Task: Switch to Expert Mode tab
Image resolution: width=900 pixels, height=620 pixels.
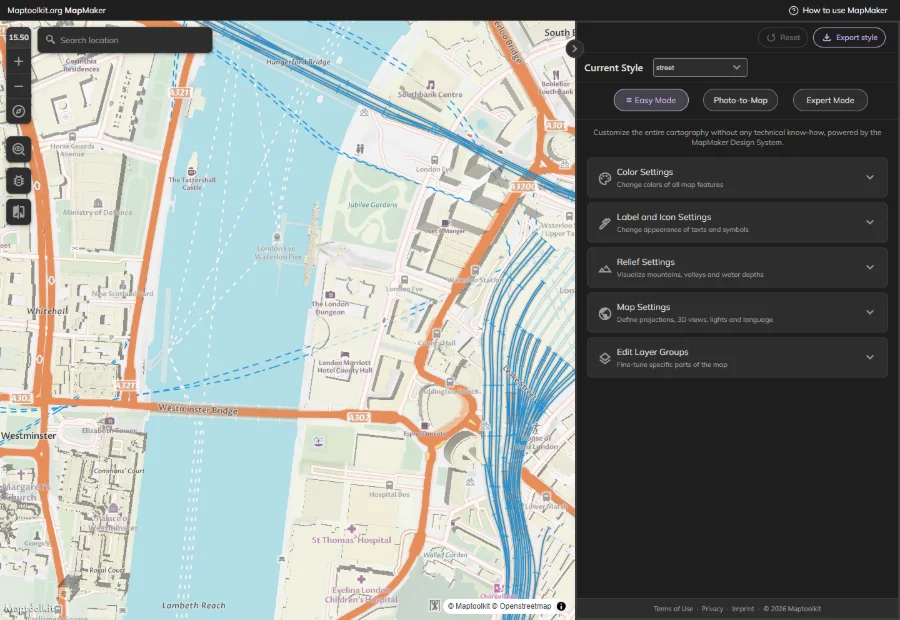Action: (x=830, y=100)
